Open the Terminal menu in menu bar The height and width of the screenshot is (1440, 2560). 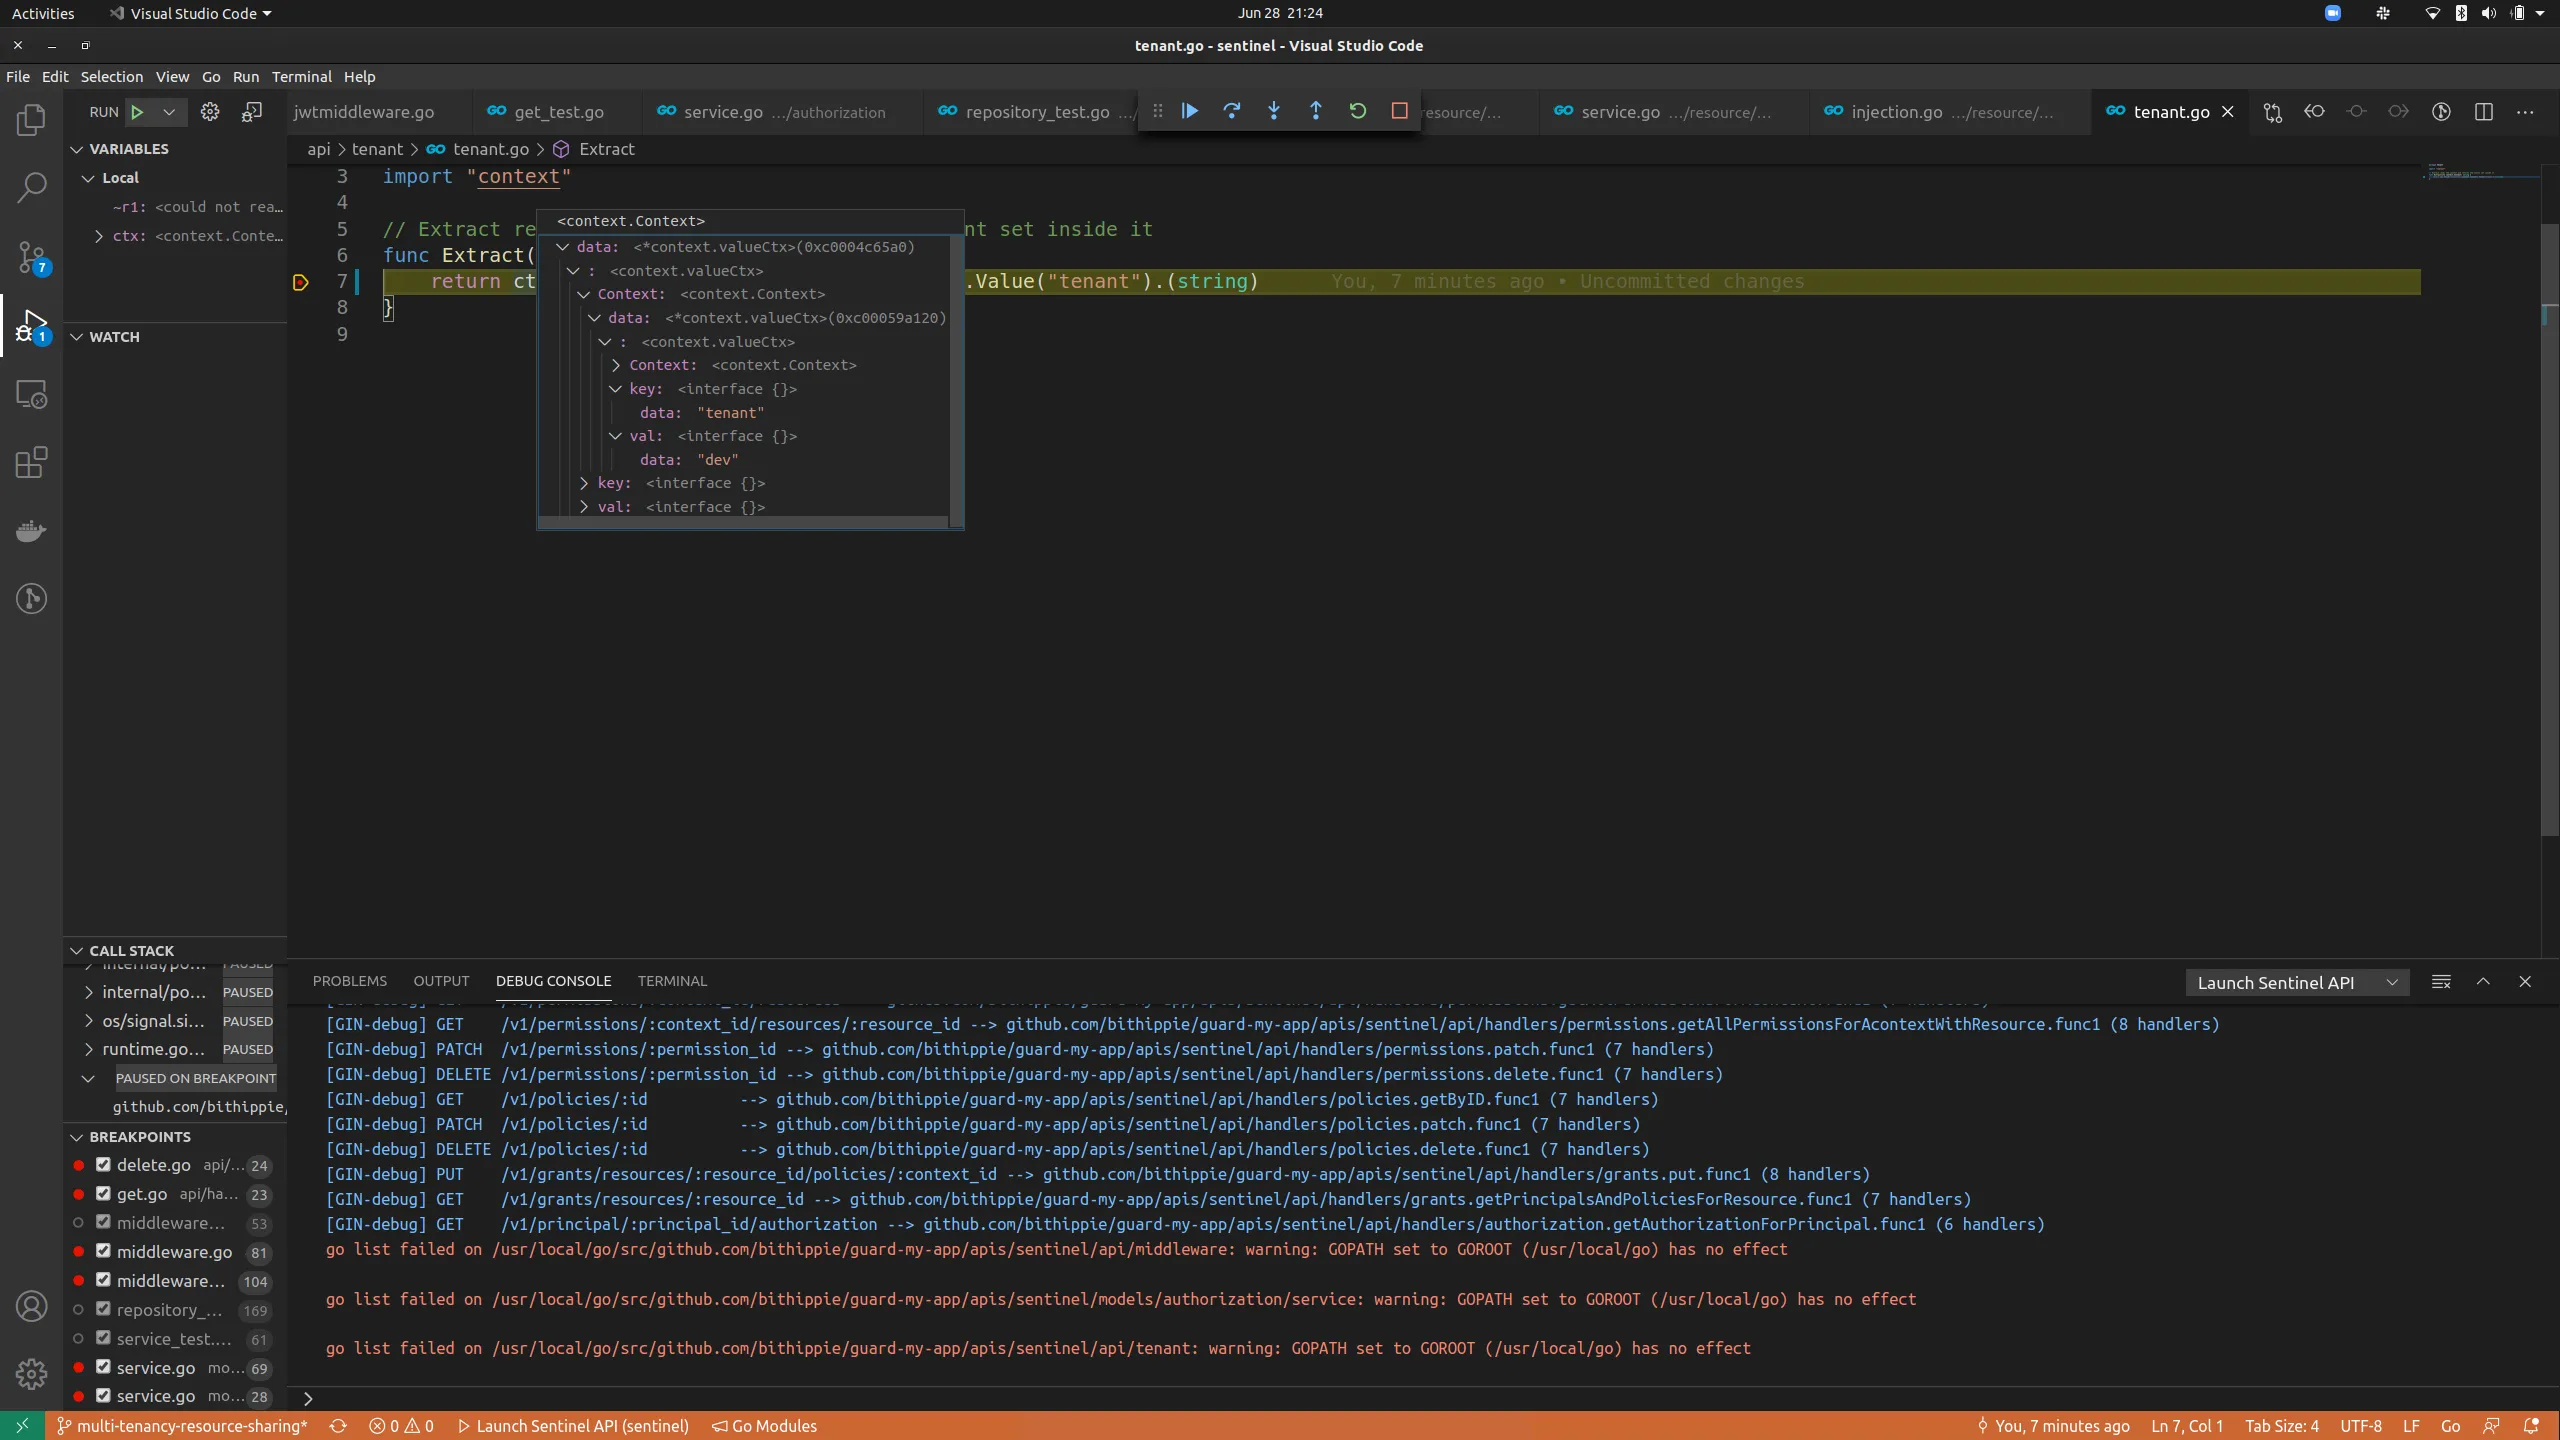pos(301,77)
